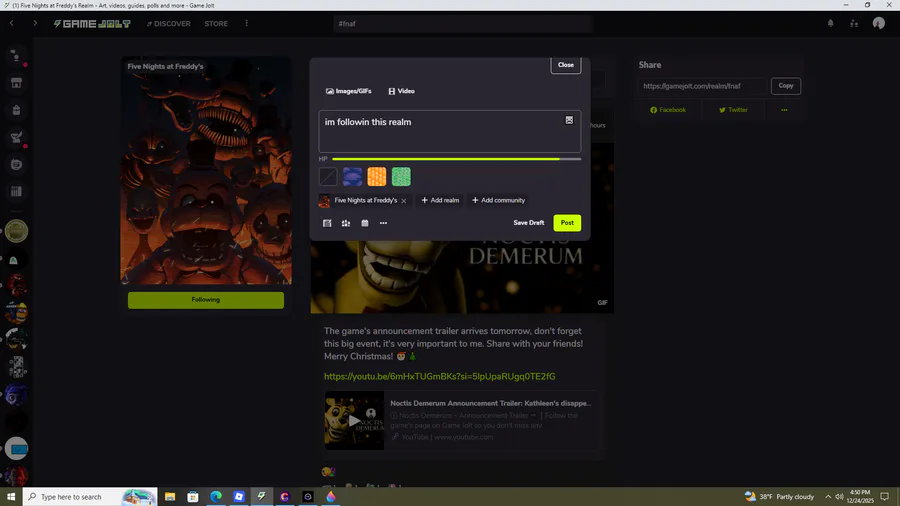This screenshot has height=506, width=900.
Task: Open the Store page
Action: pos(216,24)
